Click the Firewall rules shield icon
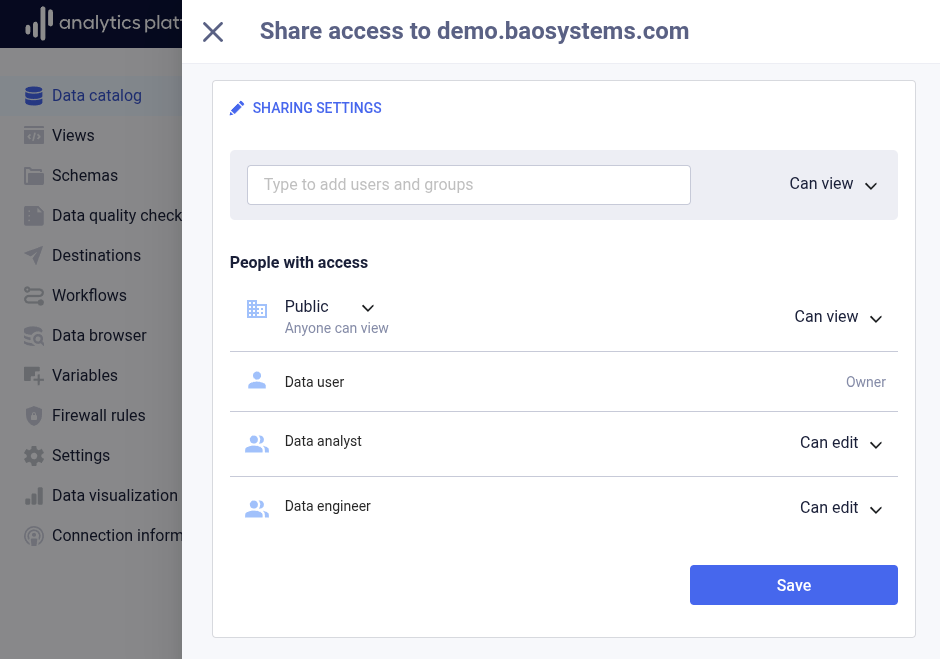This screenshot has width=940, height=659. click(34, 416)
